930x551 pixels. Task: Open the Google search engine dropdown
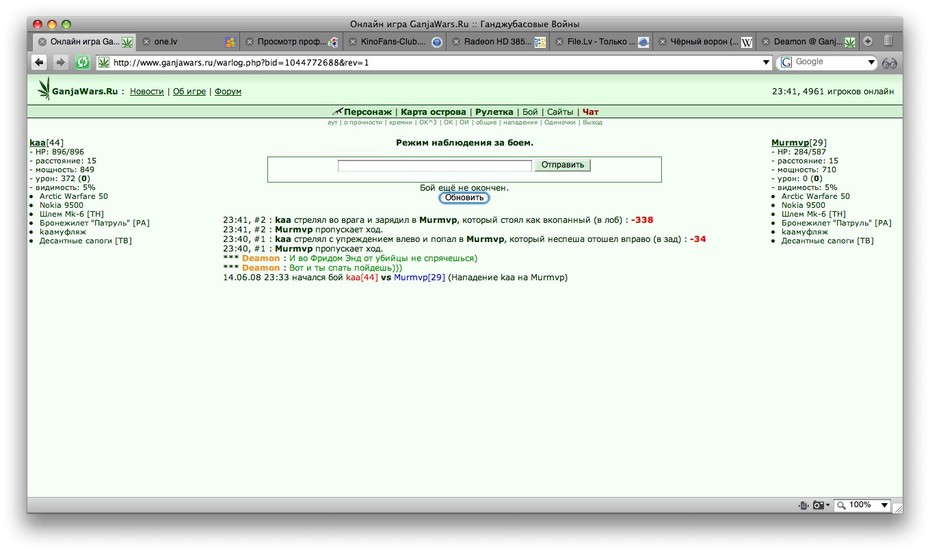871,62
